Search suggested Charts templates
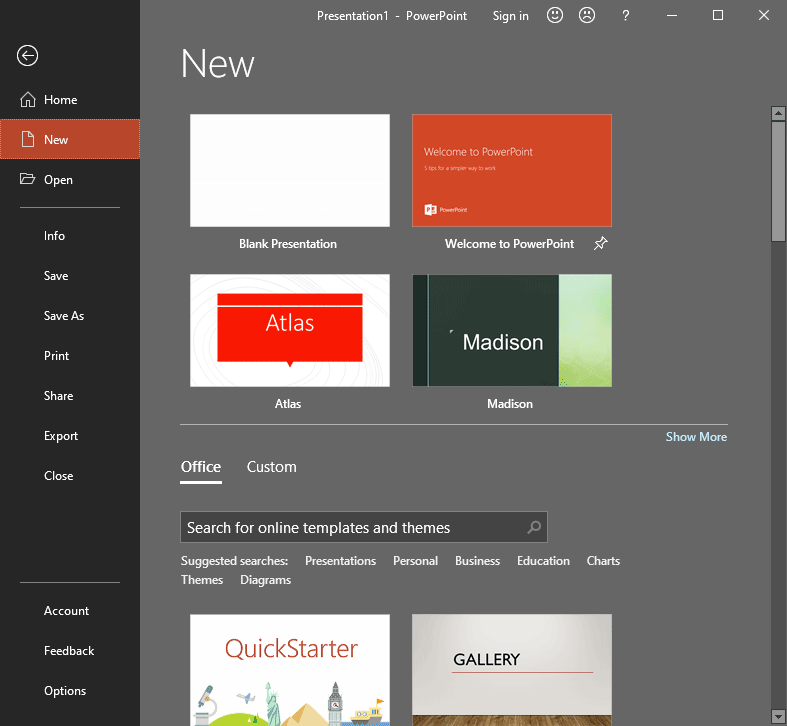The image size is (787, 726). pyautogui.click(x=603, y=561)
